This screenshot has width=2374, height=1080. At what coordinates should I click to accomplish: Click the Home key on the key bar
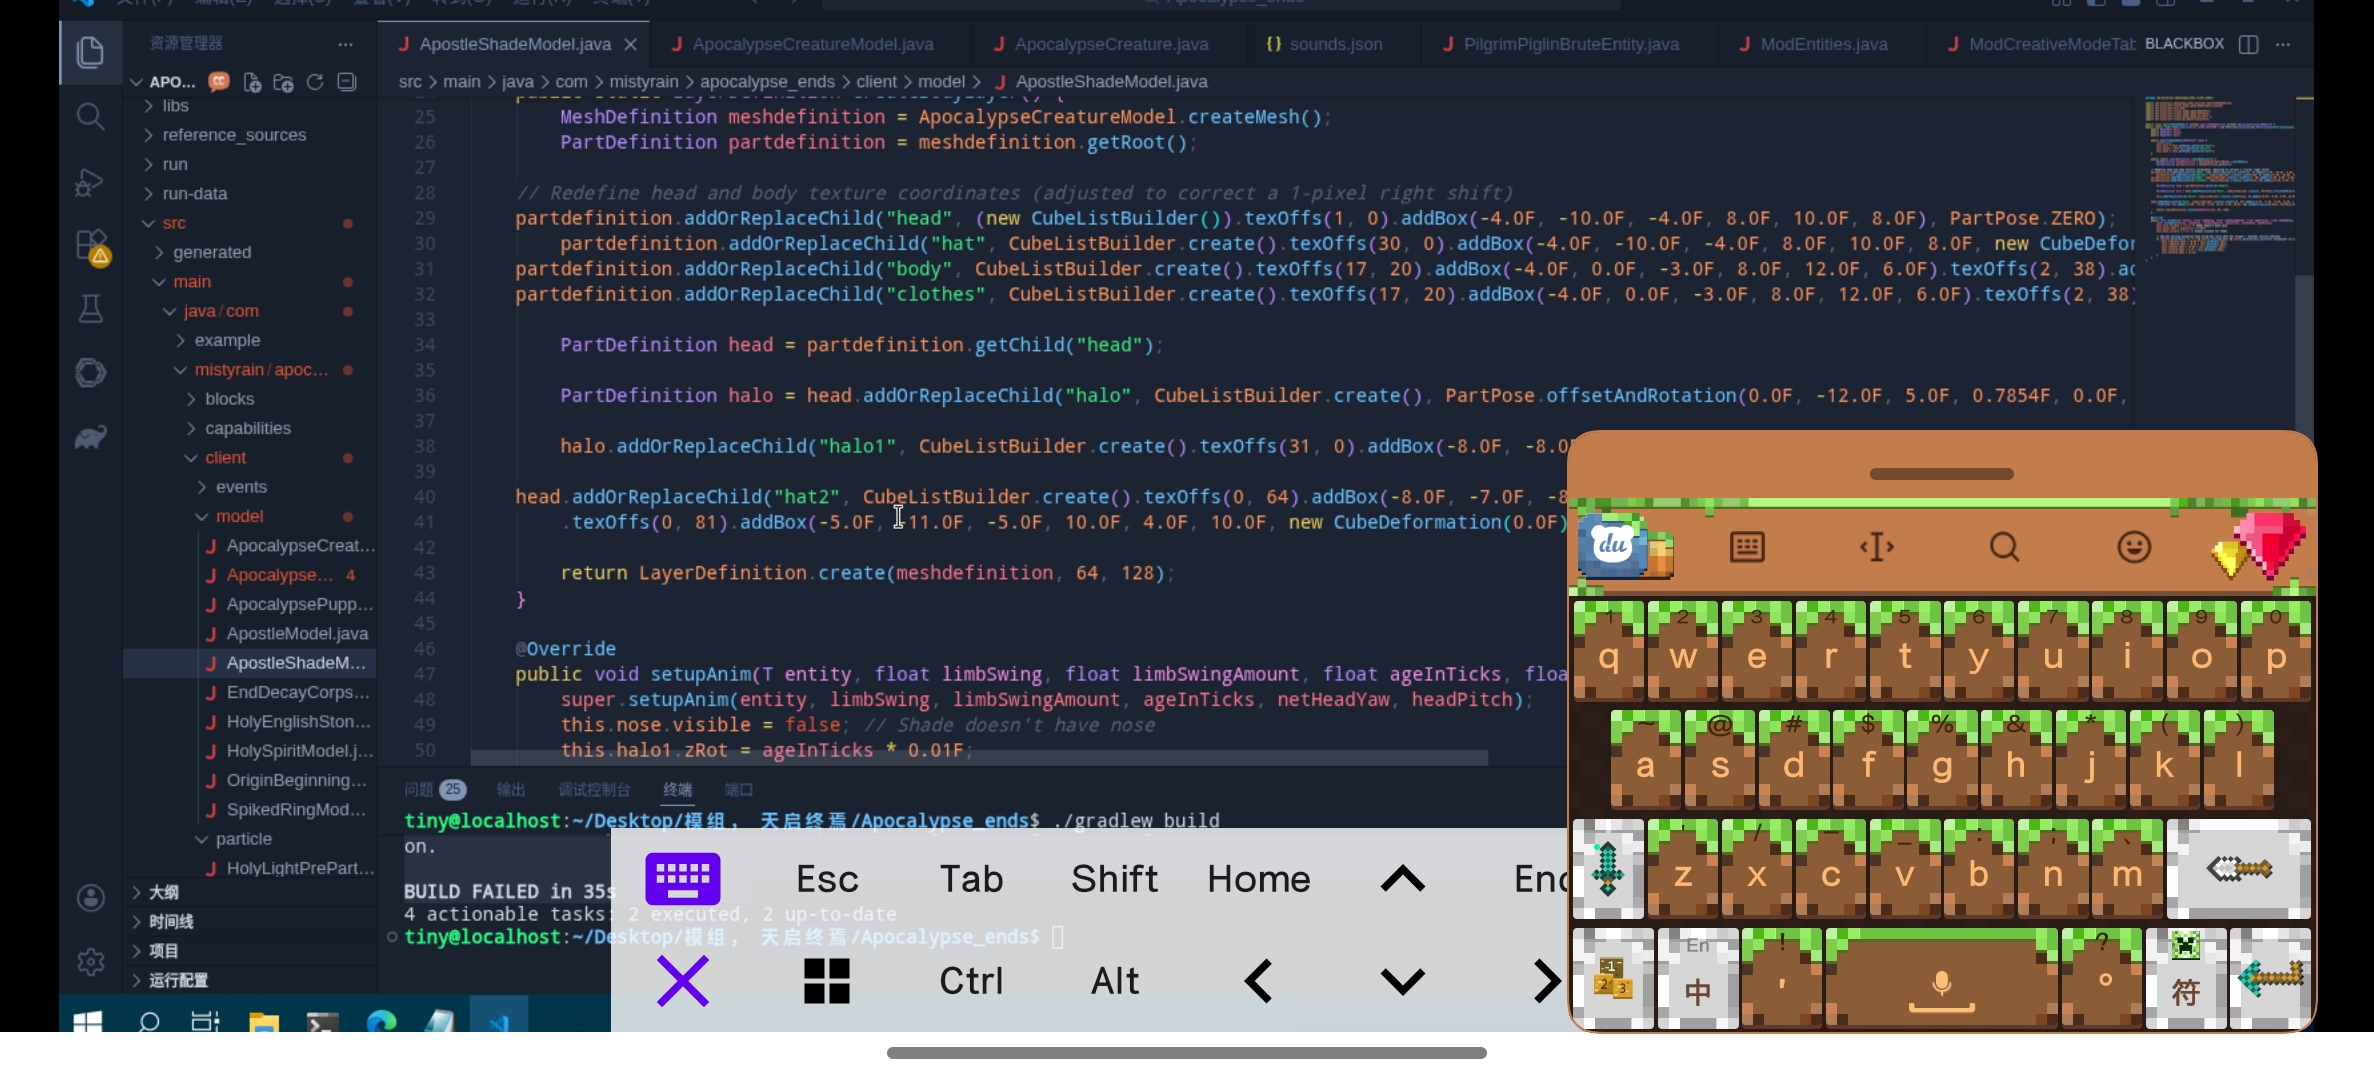tap(1258, 878)
